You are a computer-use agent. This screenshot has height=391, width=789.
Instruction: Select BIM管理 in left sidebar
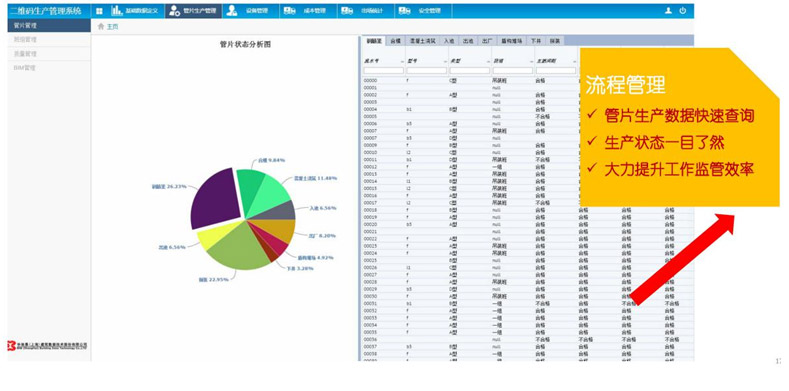(x=49, y=68)
